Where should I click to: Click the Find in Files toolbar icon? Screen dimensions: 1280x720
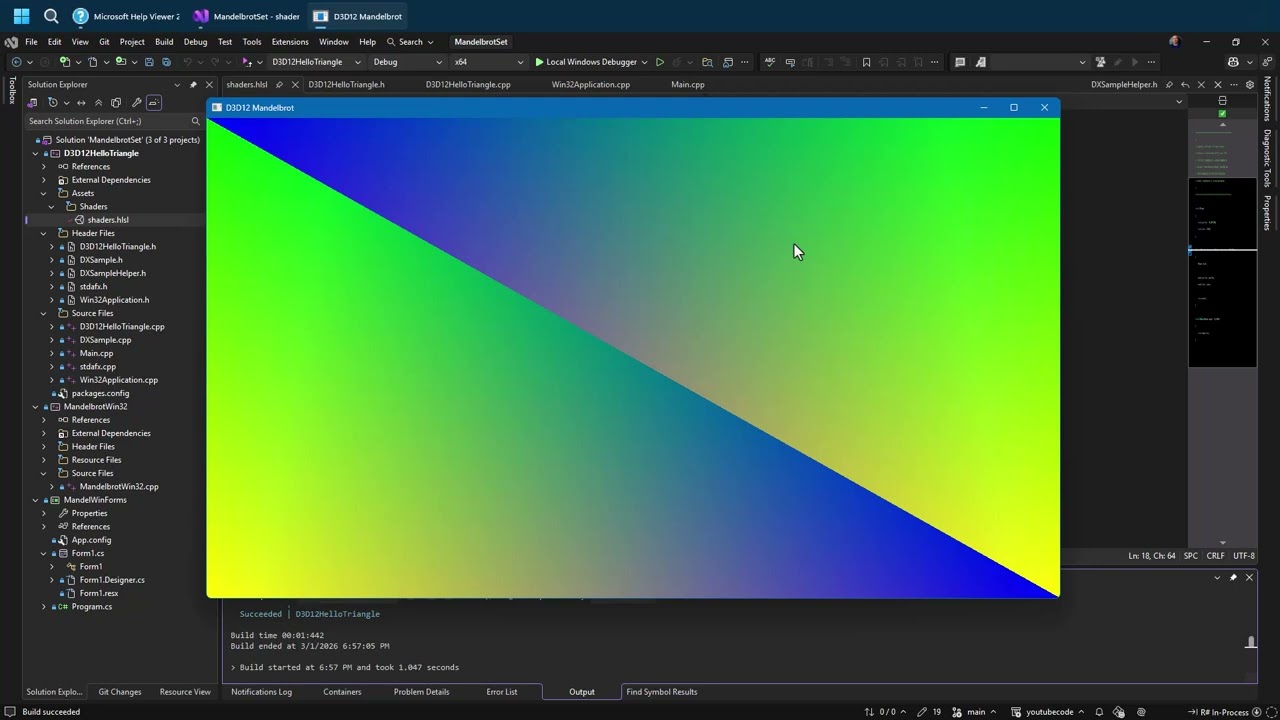[x=707, y=62]
